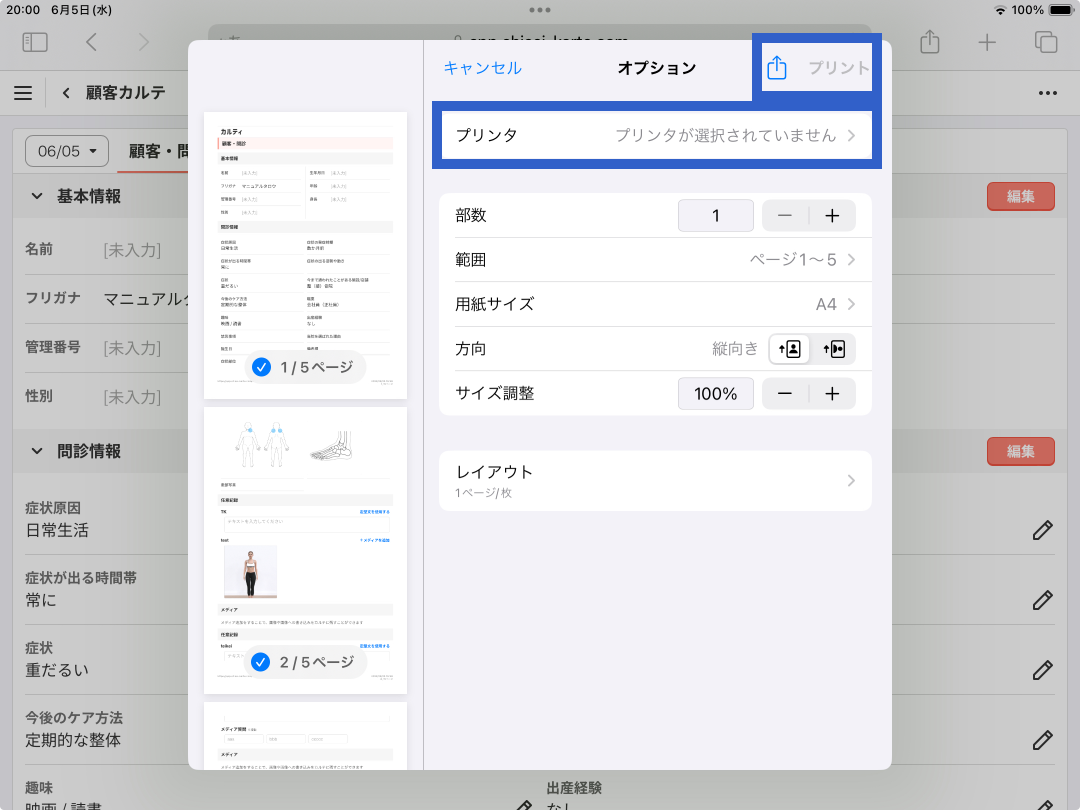Open Safari tab overview icon
The height and width of the screenshot is (810, 1080).
[1046, 42]
